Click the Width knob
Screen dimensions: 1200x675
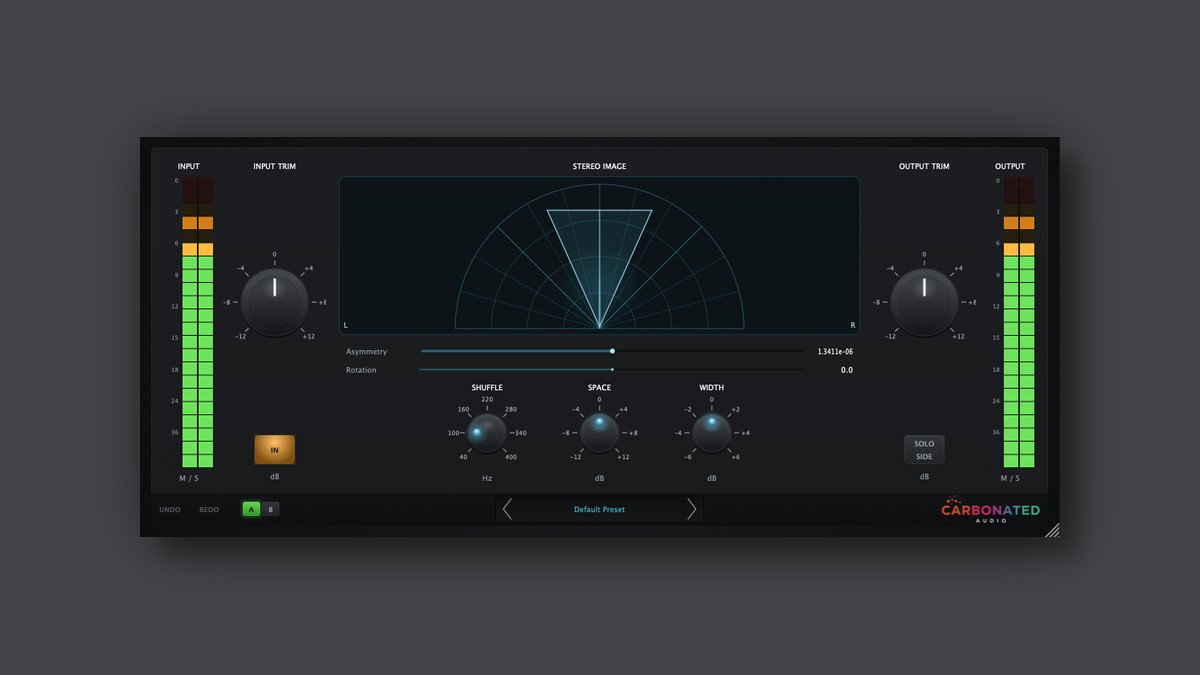click(x=712, y=433)
